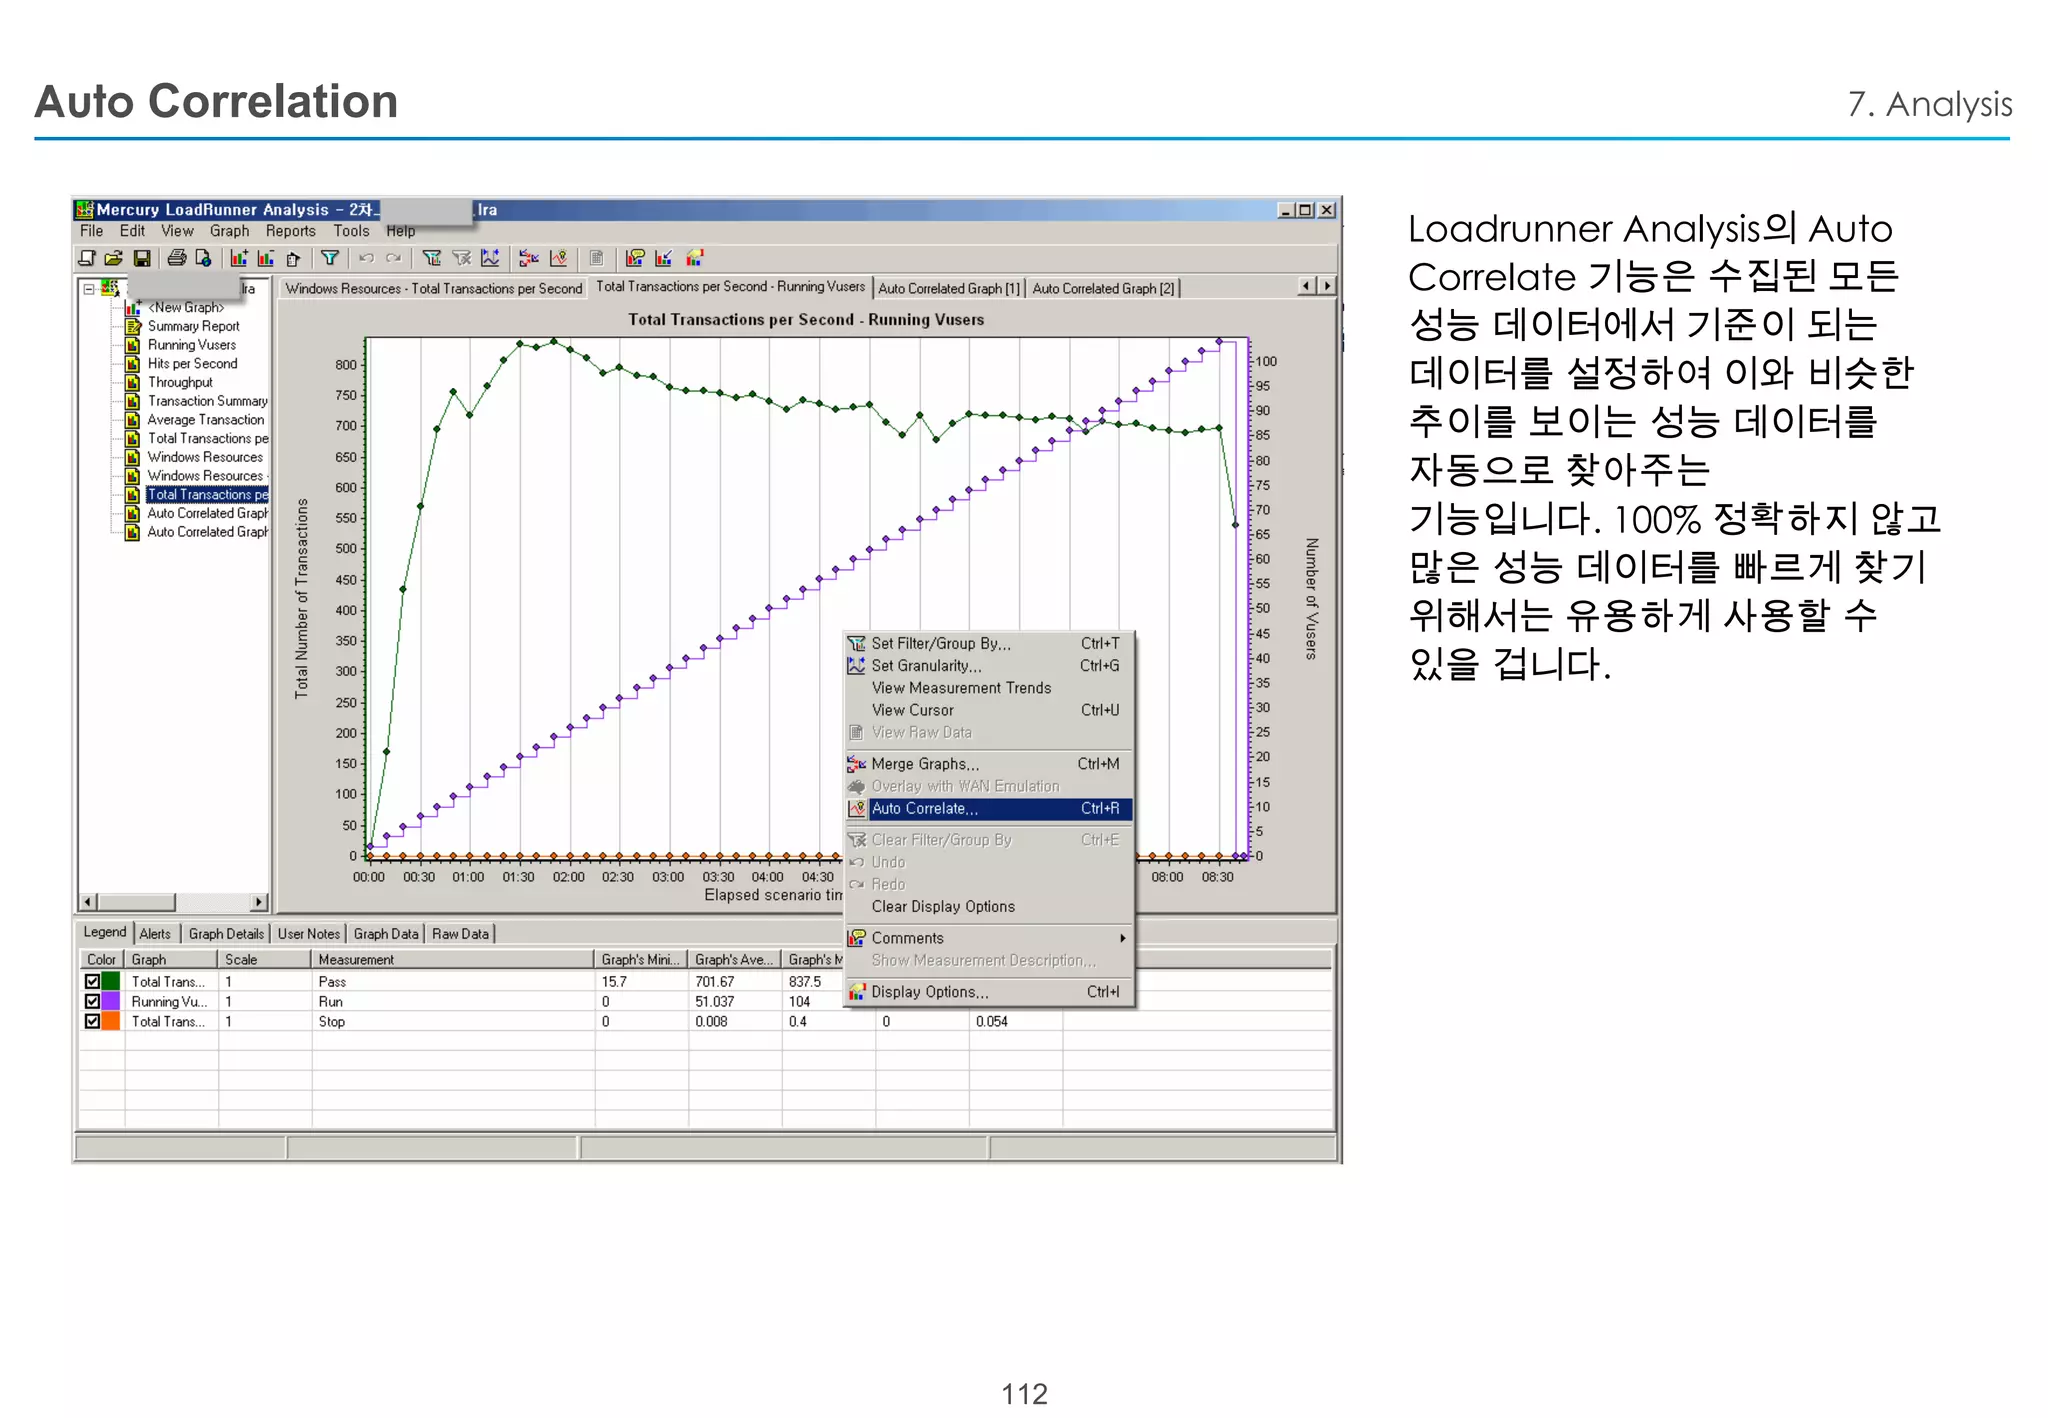Expand the Comments submenu arrow
Viewport: 2048px width, 1418px height.
[x=1122, y=938]
